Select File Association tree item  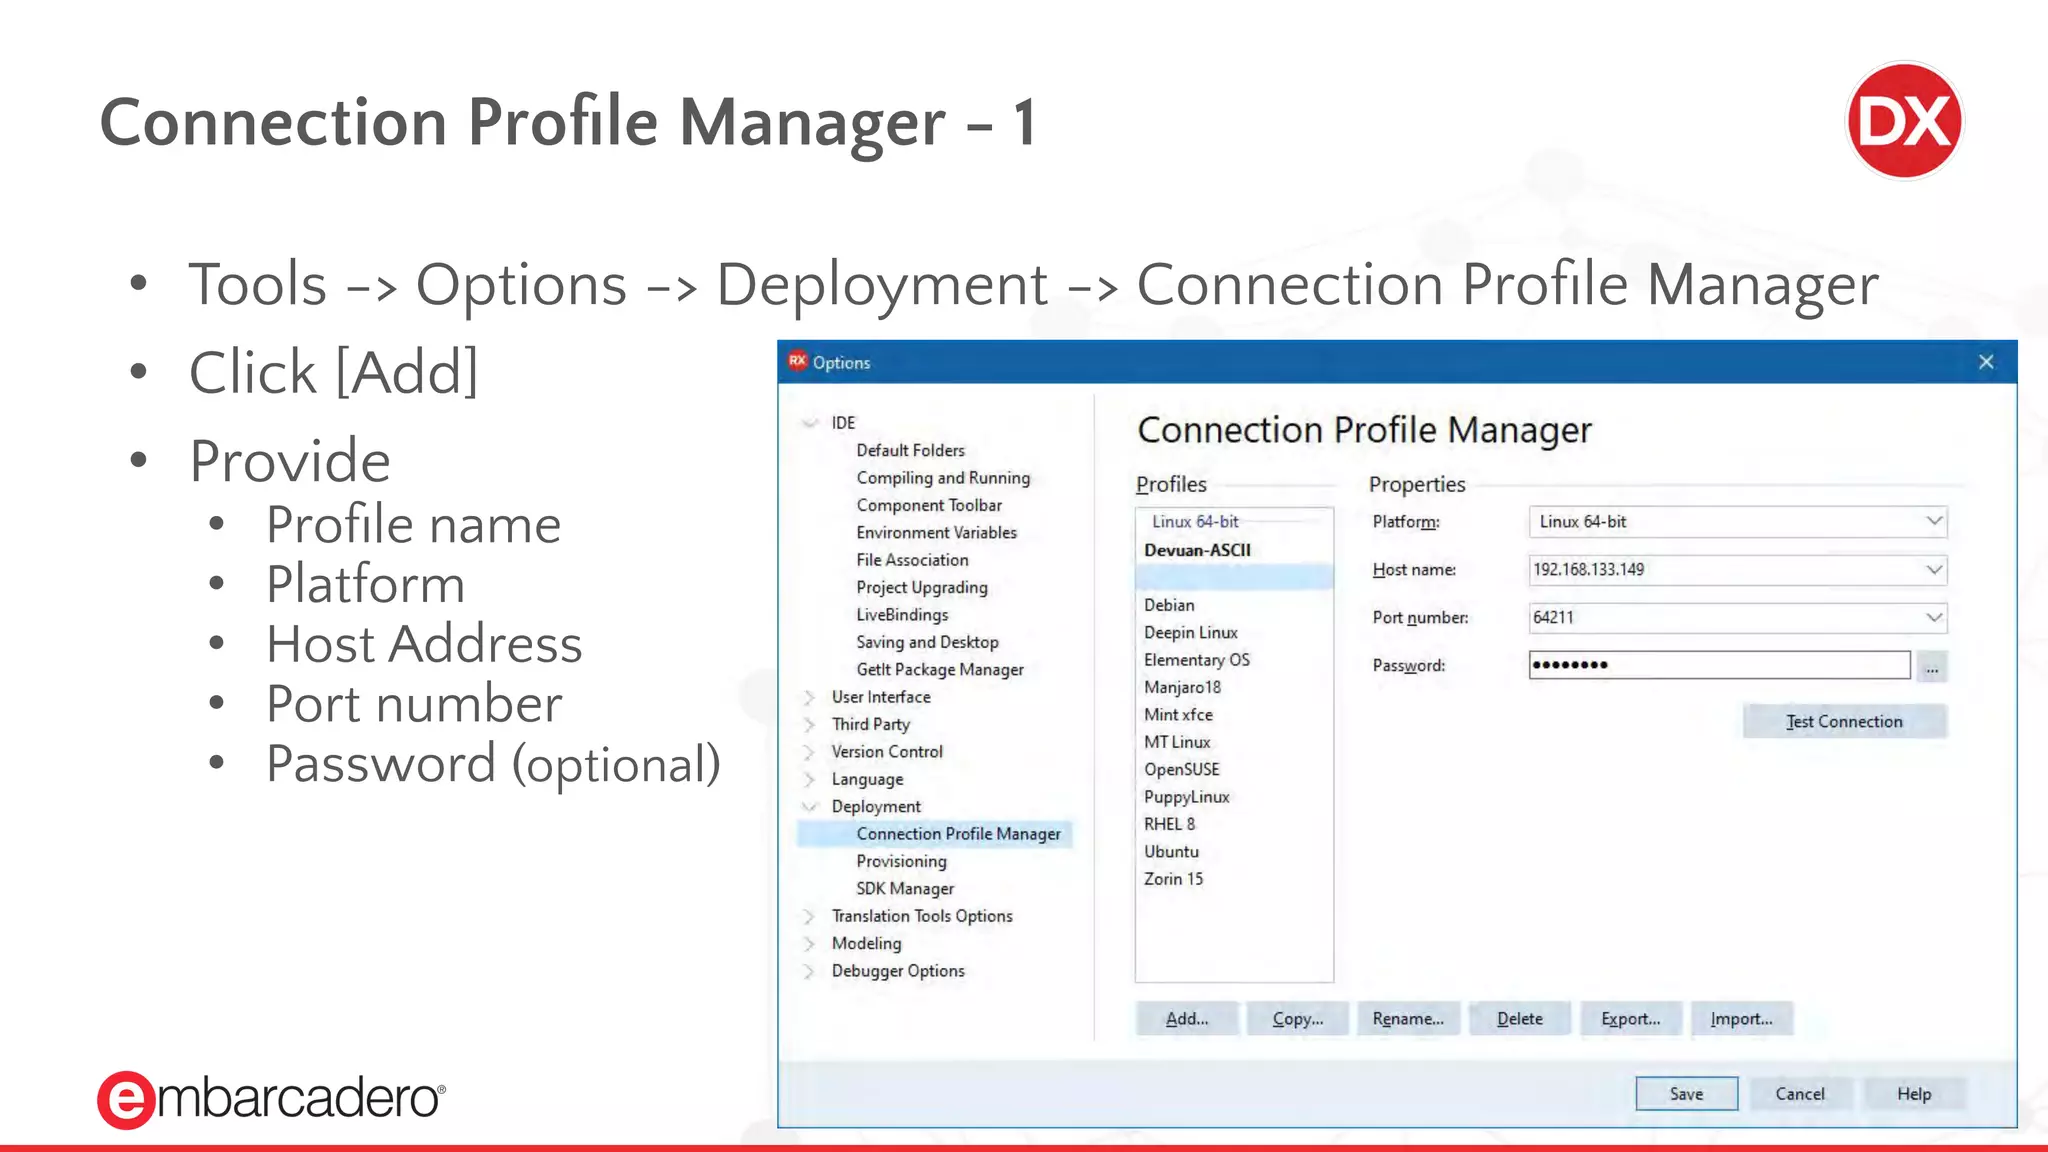click(912, 560)
